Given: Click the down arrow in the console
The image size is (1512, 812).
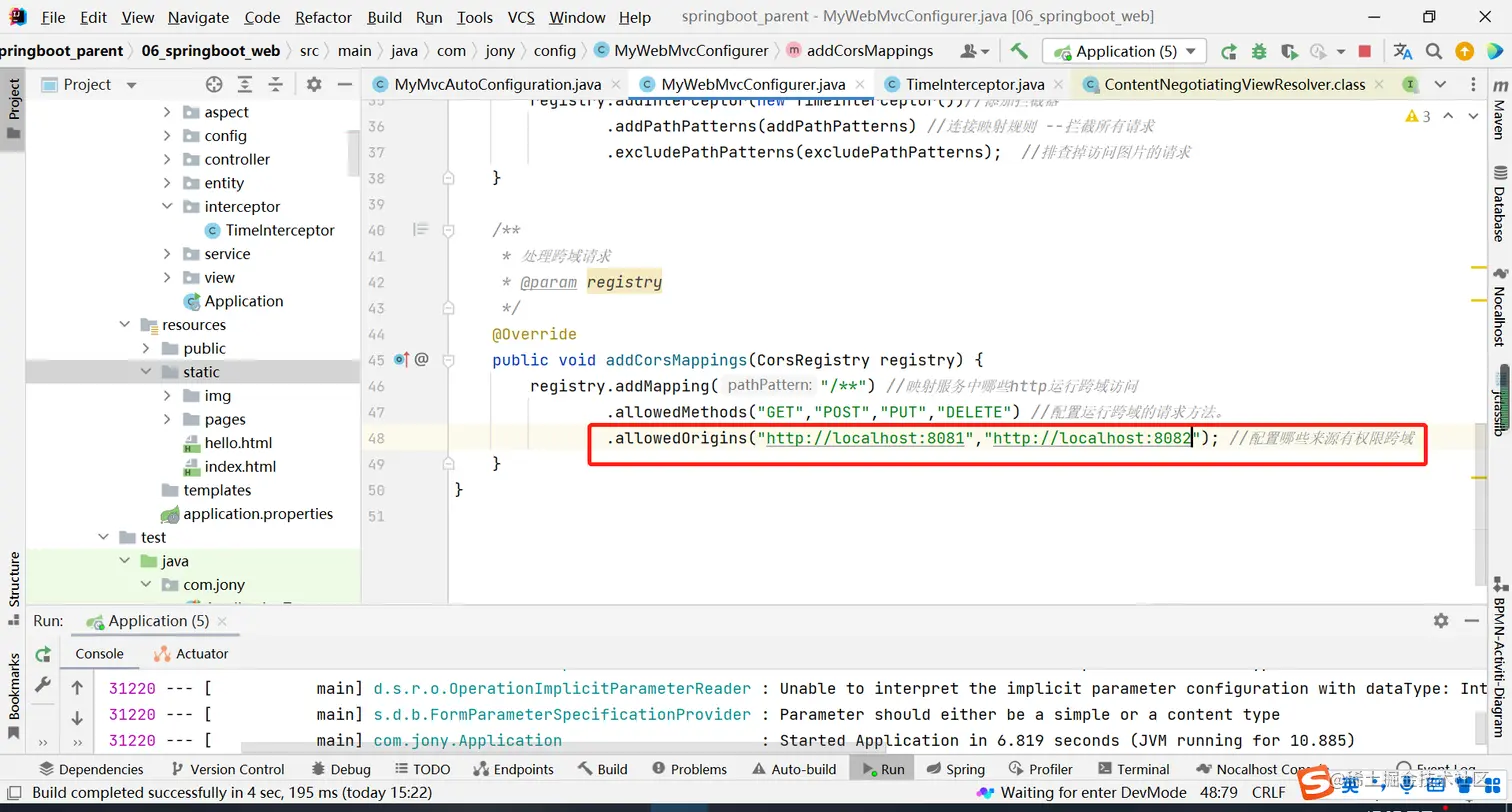Looking at the screenshot, I should [x=77, y=718].
